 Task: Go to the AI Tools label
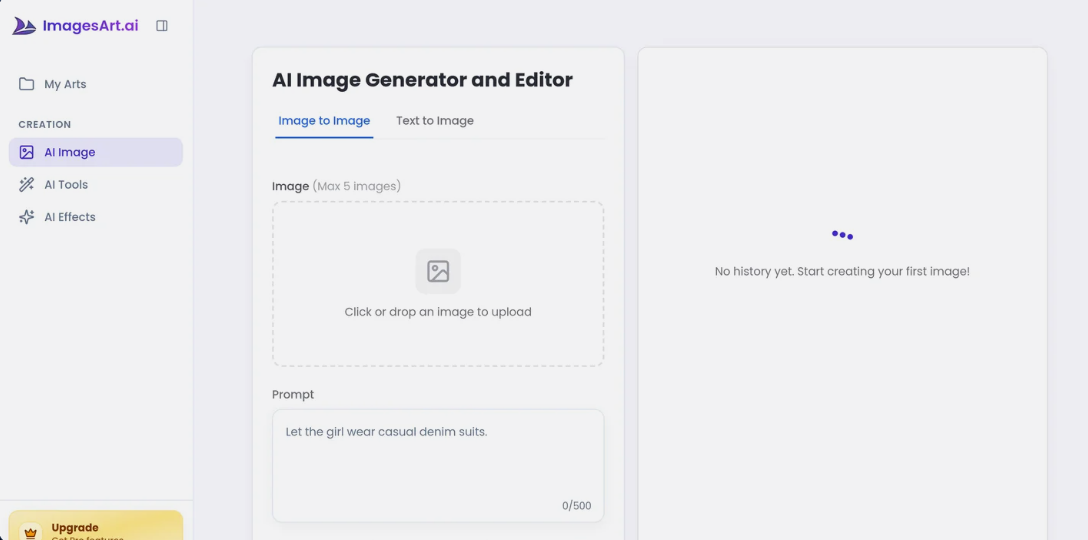click(66, 185)
